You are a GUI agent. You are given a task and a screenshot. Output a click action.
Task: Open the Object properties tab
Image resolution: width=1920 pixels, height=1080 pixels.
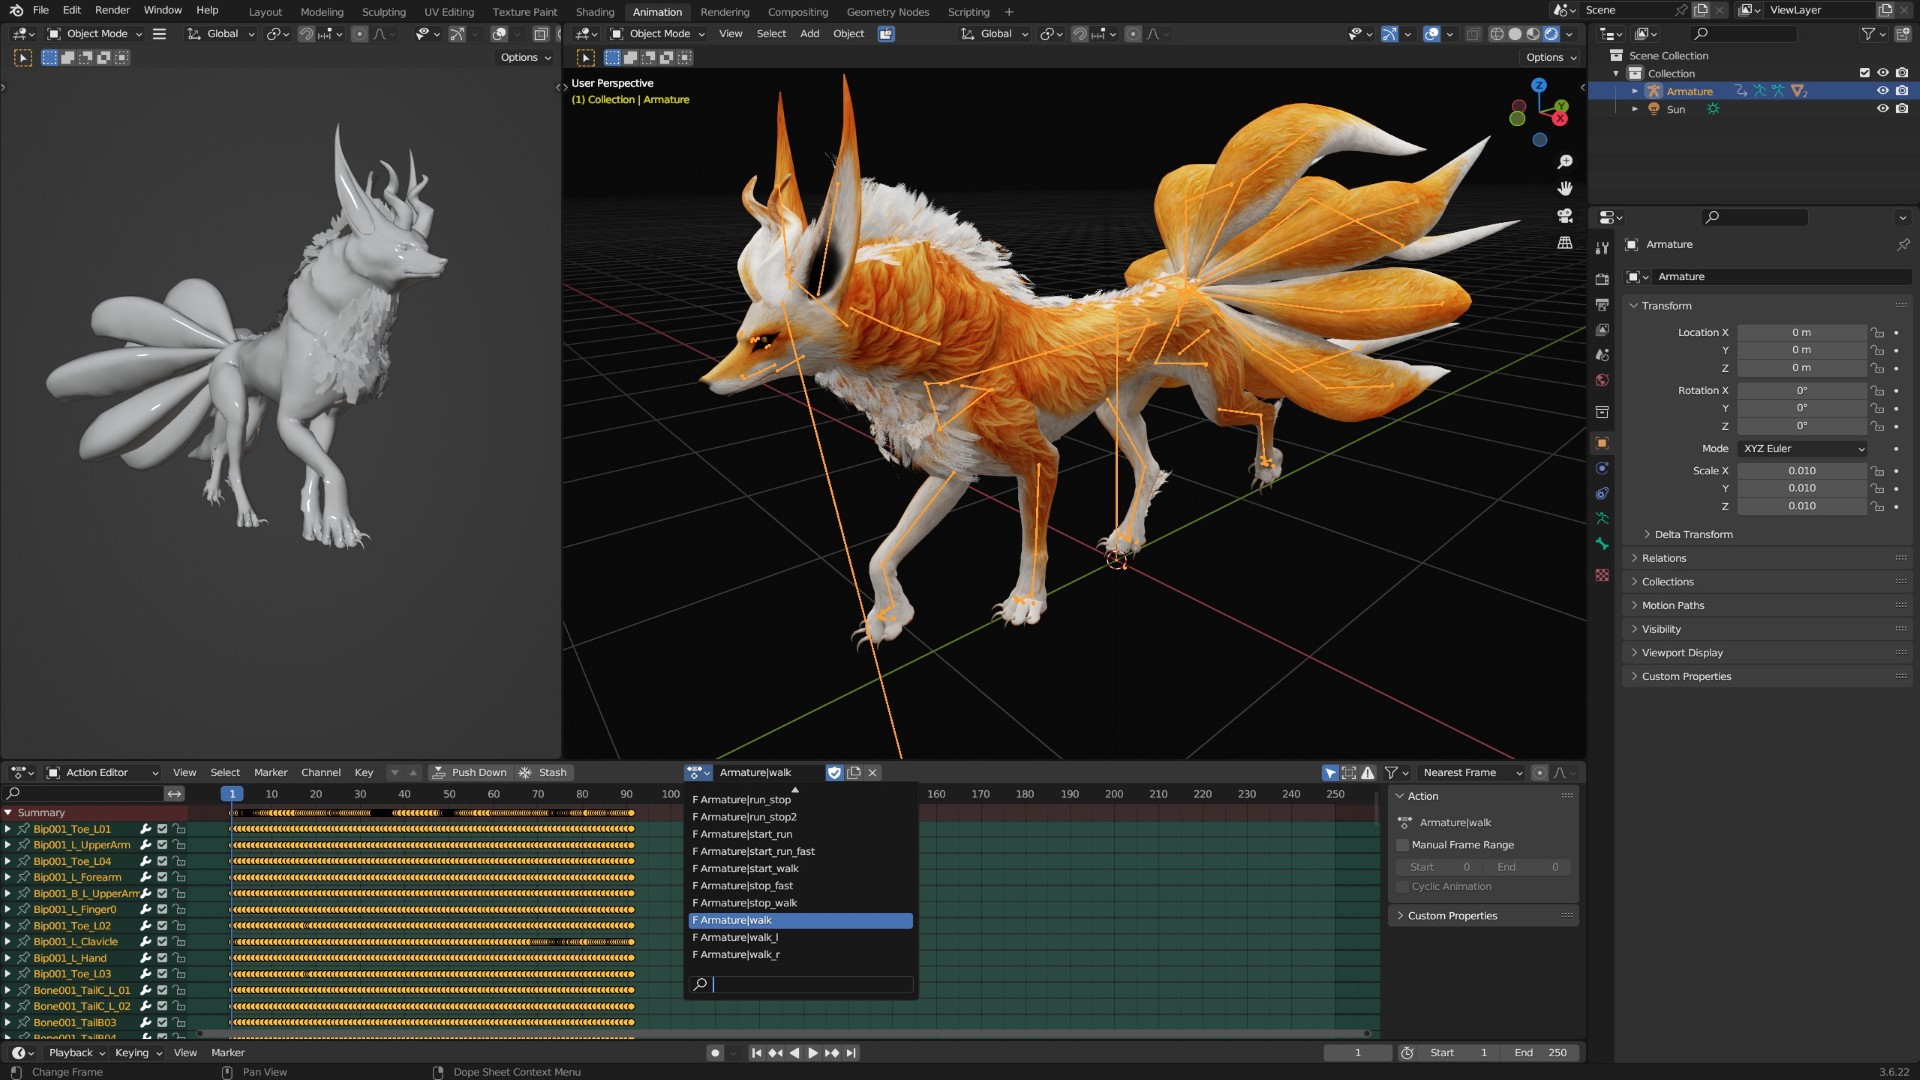[x=1602, y=443]
